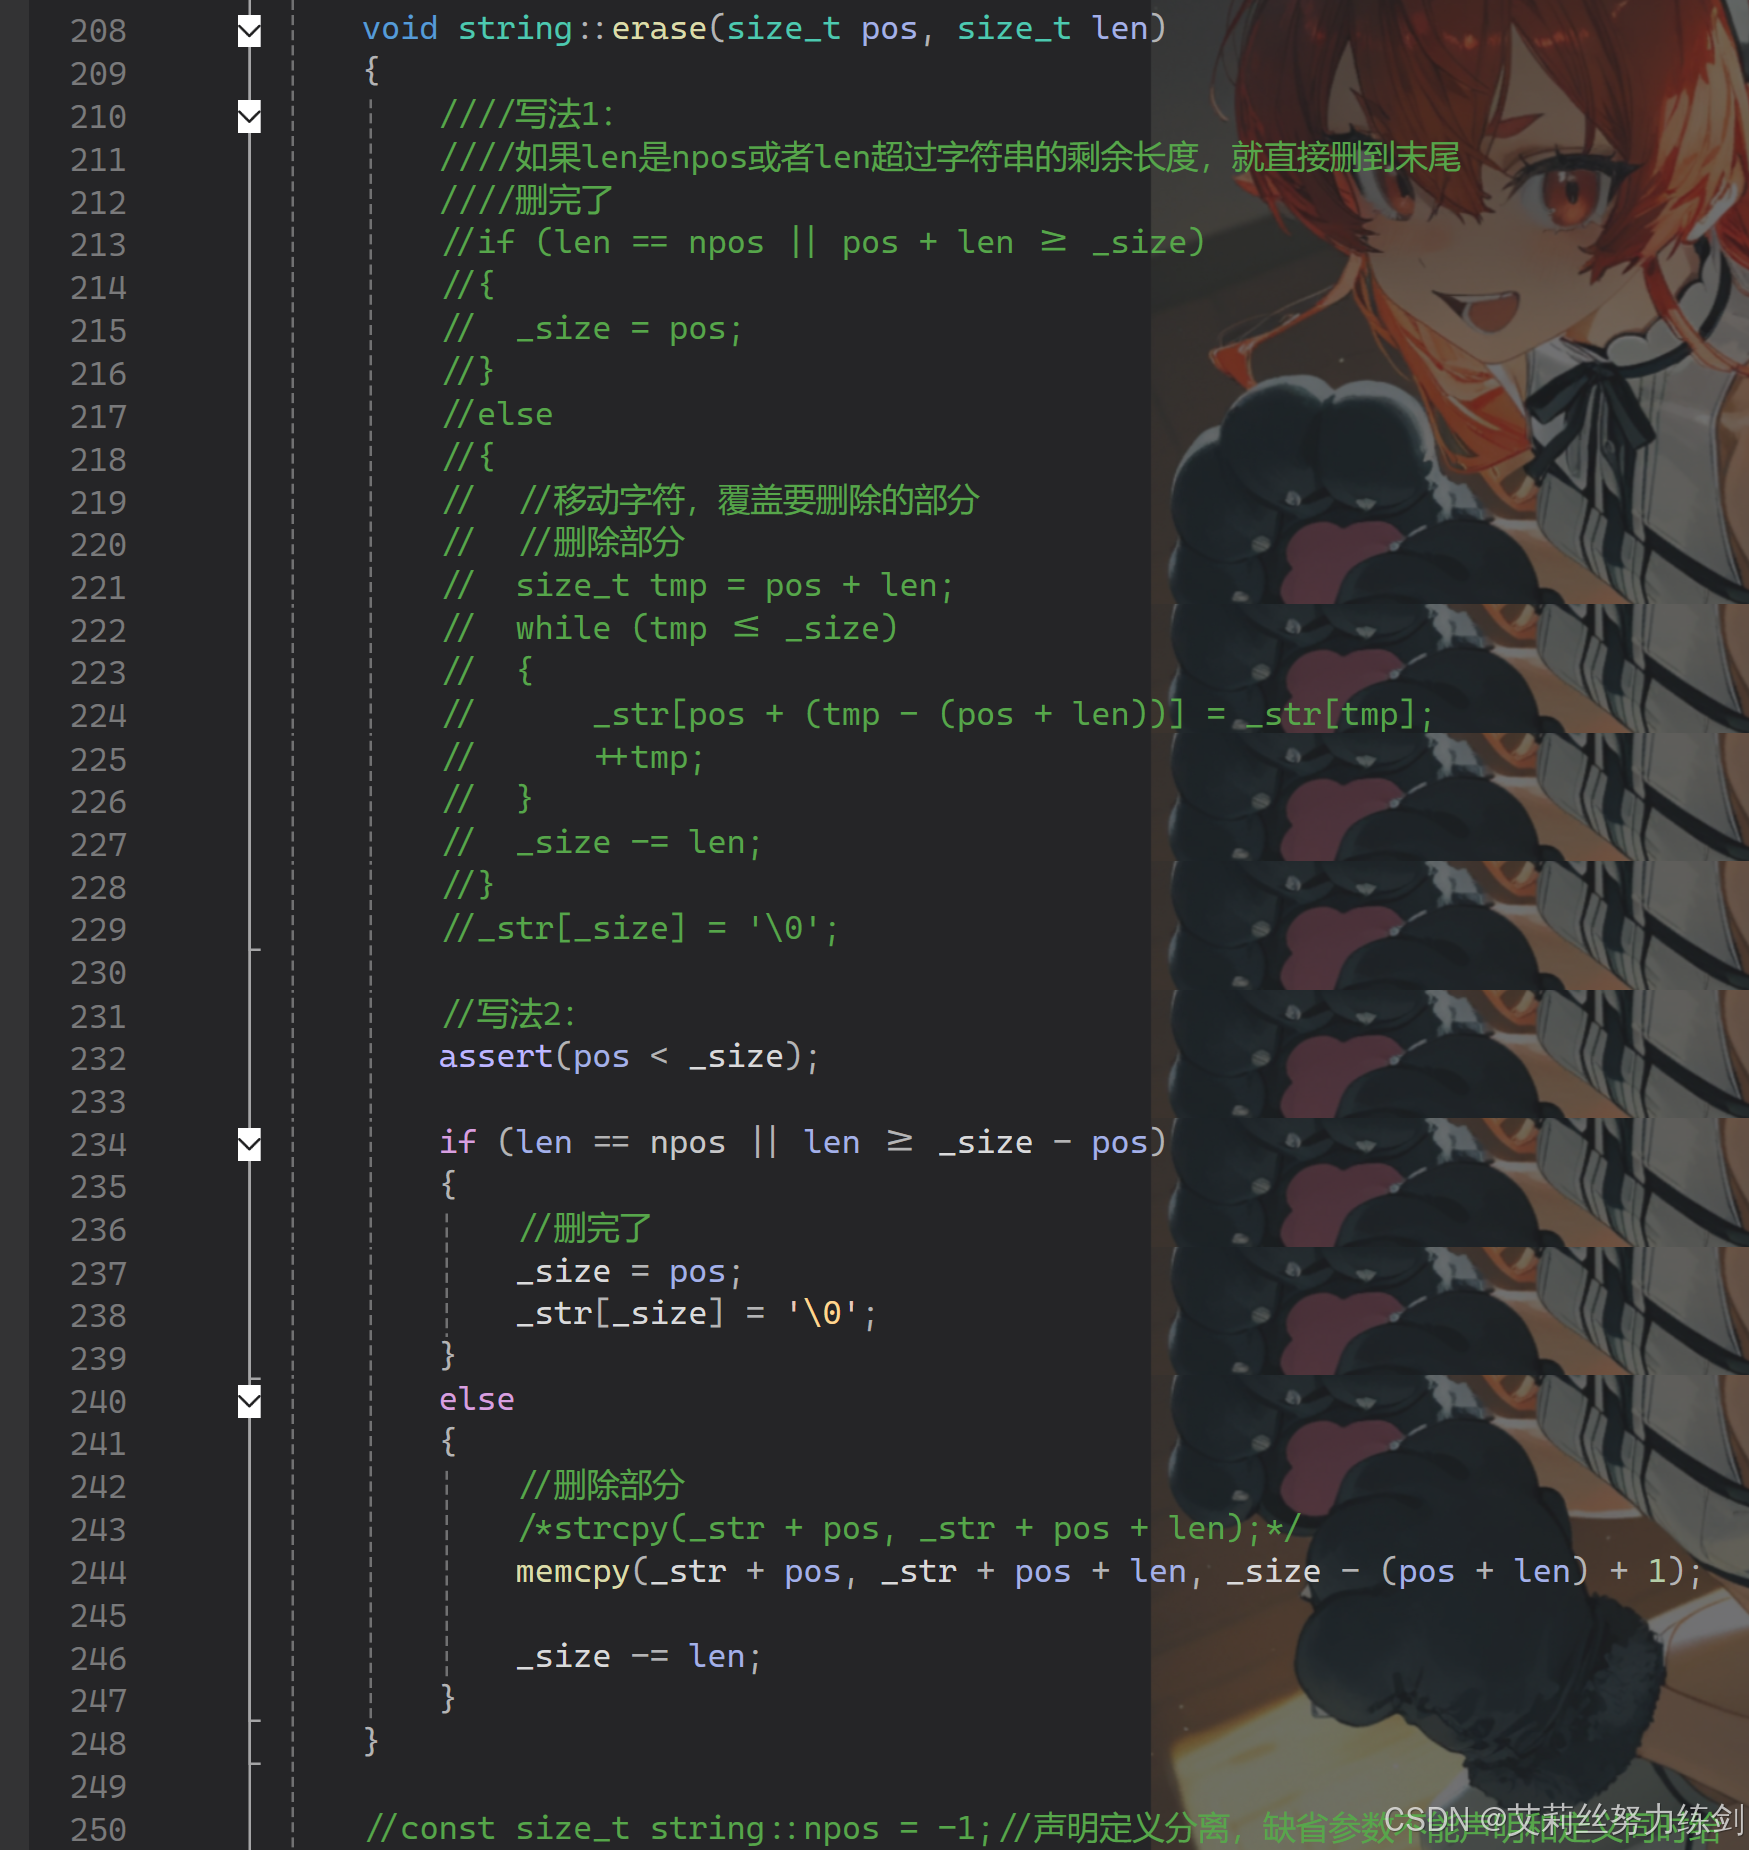Click the commented '//else' line
Screen dimensions: 1749x1850
click(x=498, y=415)
